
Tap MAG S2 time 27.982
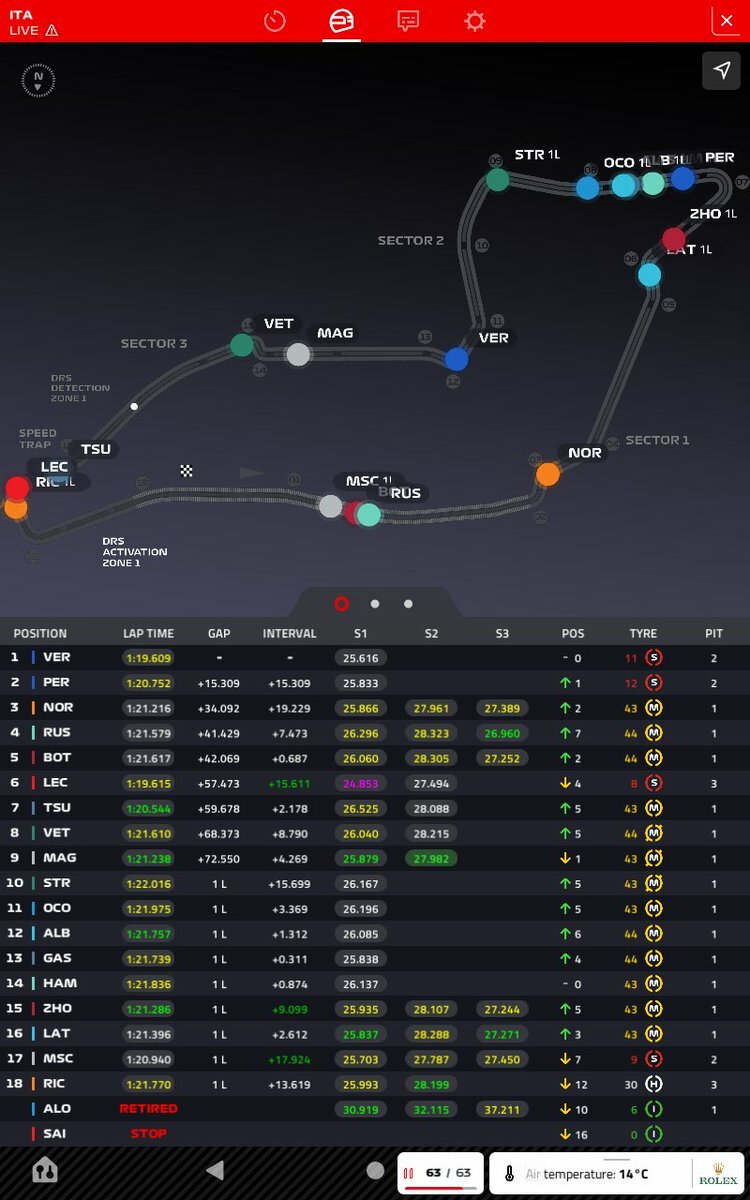[431, 858]
